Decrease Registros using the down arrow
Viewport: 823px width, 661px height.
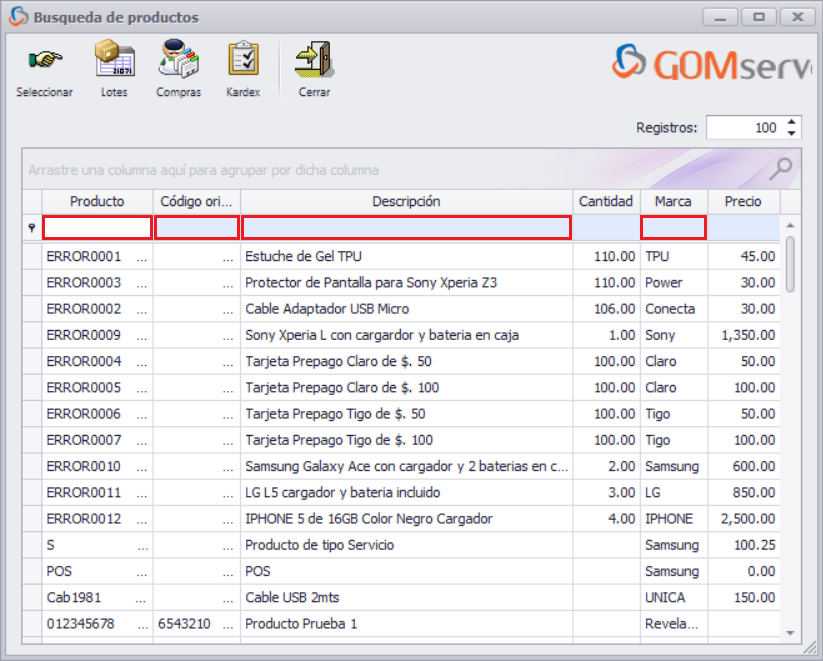[x=791, y=133]
